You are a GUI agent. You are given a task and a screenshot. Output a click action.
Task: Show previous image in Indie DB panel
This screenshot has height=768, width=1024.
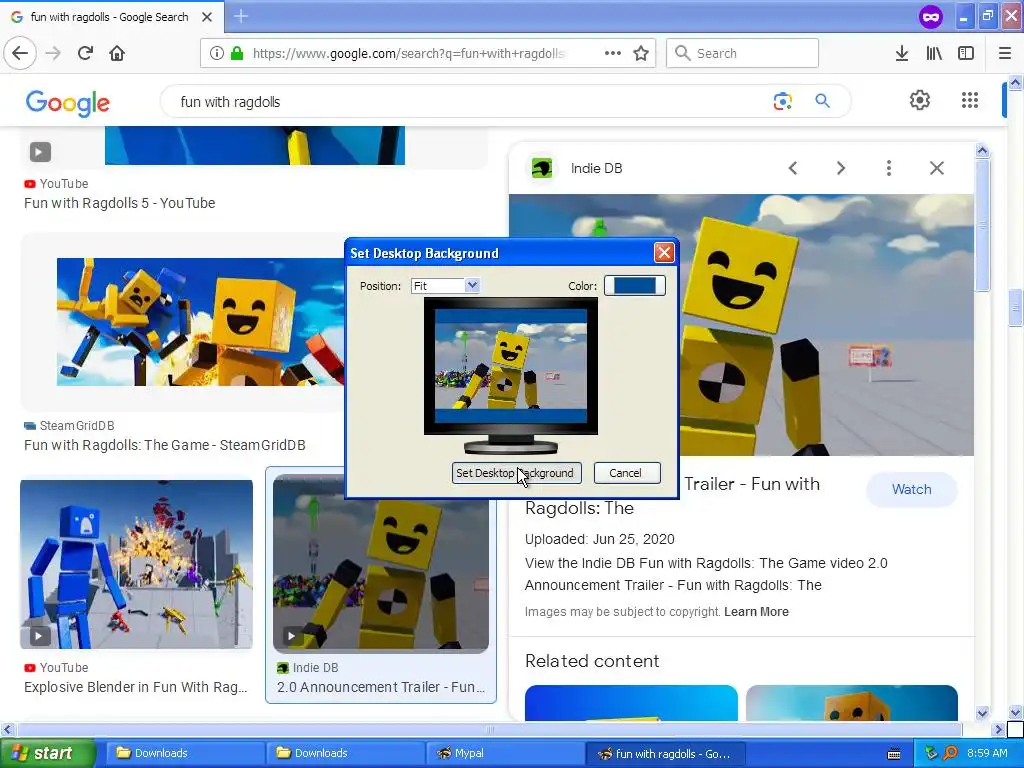[x=793, y=168]
